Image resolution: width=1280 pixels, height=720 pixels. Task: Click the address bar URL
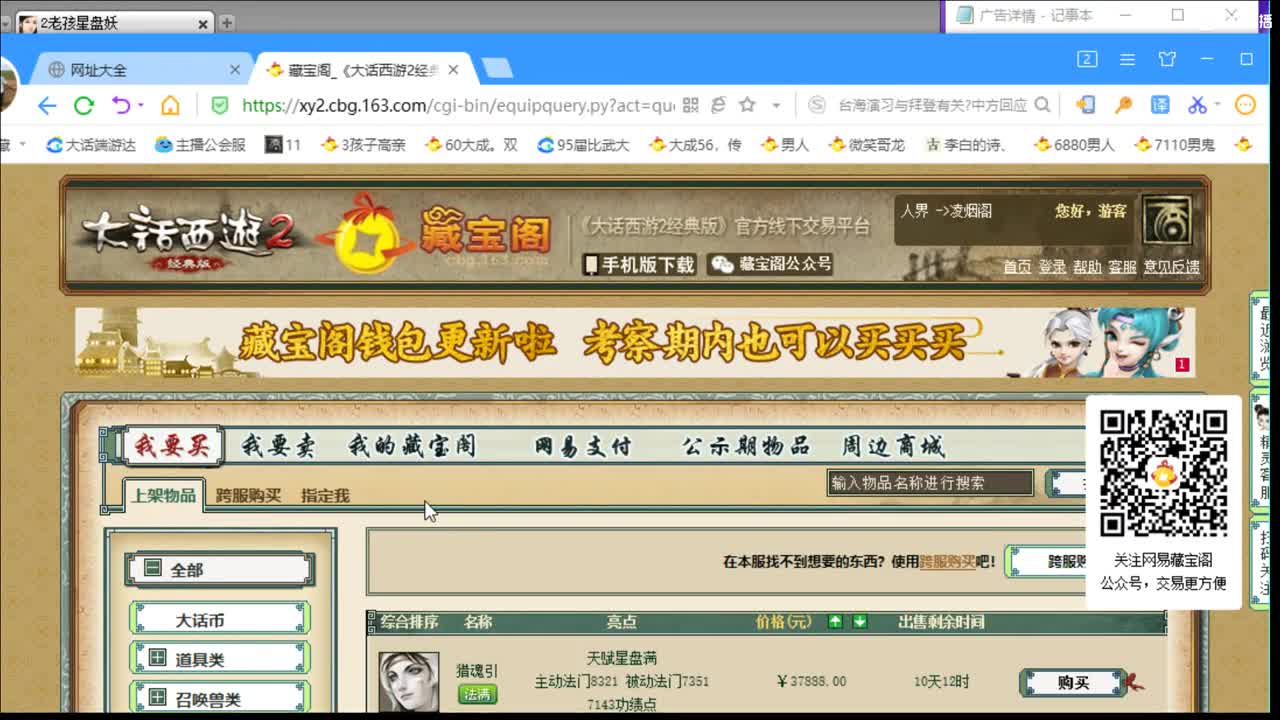click(x=458, y=105)
